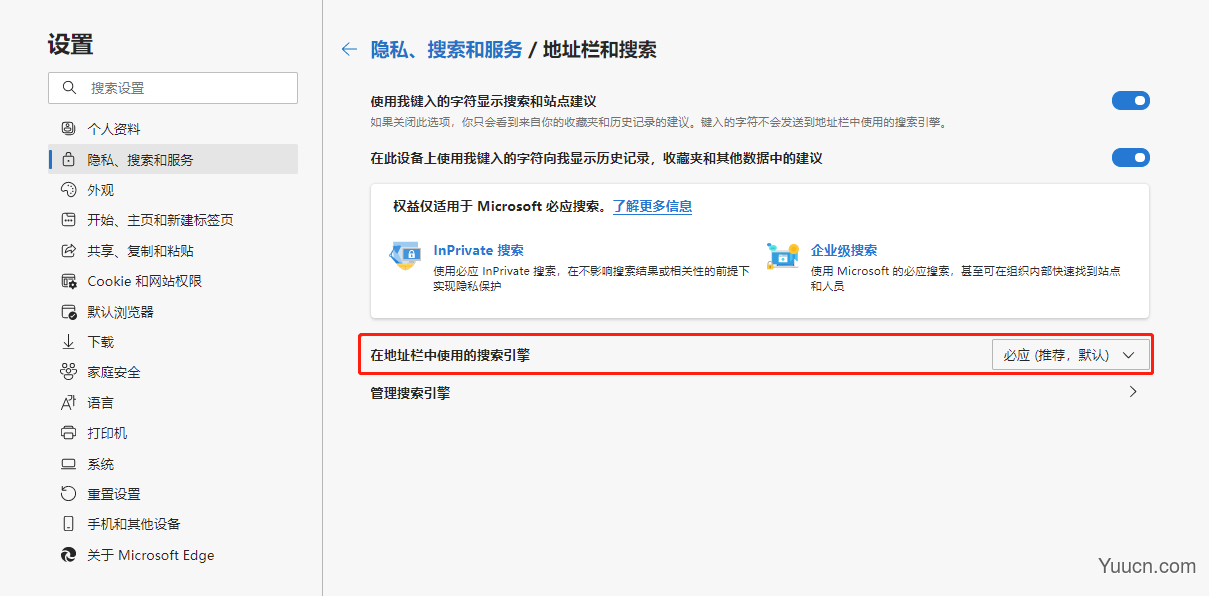The width and height of the screenshot is (1209, 596).
Task: Click the icon beside Cookie 和网站权限
Action: [68, 281]
